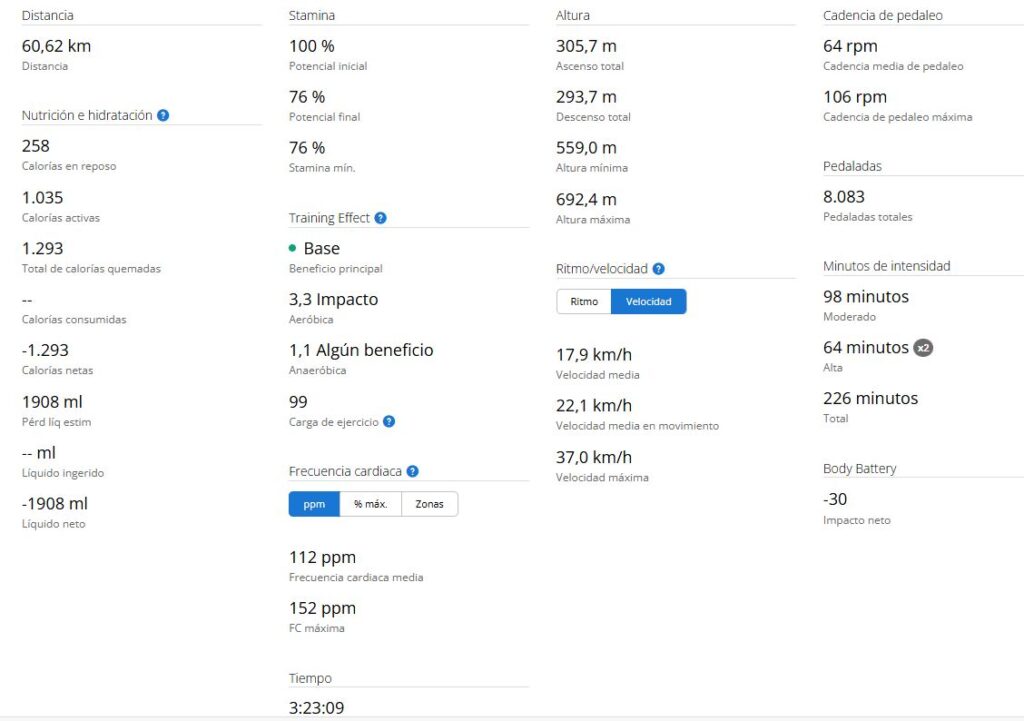Click the x2 badge beside 64 minutos
Viewport: 1024px width, 721px height.
pos(924,348)
